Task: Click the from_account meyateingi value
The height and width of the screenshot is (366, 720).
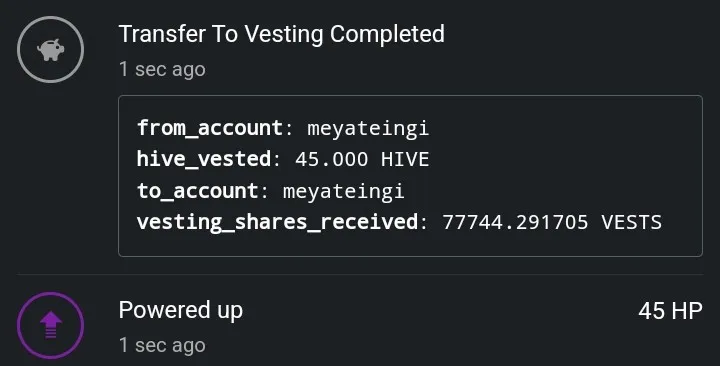Action: [368, 128]
